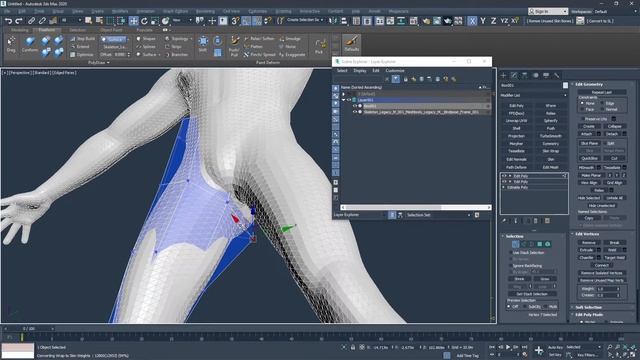Toggle visibility eye of Box001 row
This screenshot has width=640, height=360.
(x=355, y=106)
